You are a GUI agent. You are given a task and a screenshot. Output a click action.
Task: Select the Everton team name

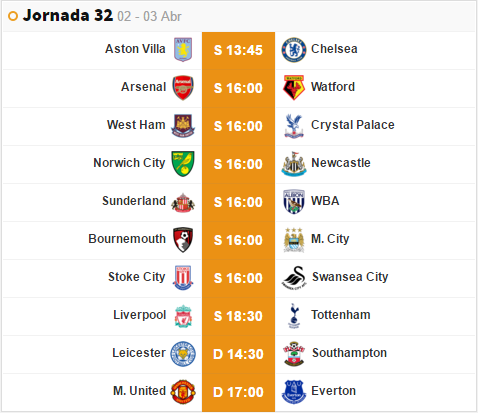(333, 391)
